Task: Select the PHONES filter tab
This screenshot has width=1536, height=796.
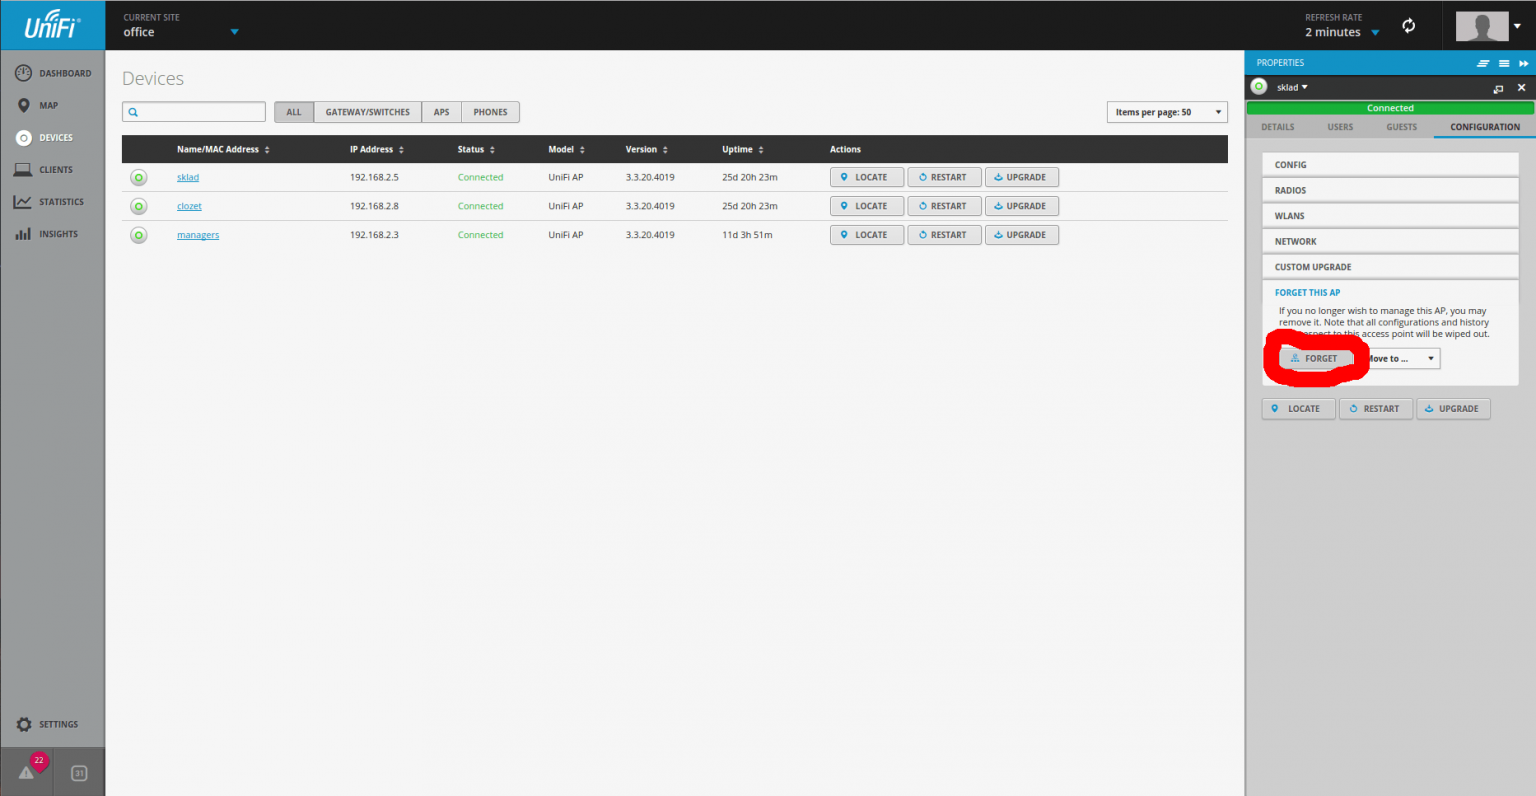Action: (490, 112)
